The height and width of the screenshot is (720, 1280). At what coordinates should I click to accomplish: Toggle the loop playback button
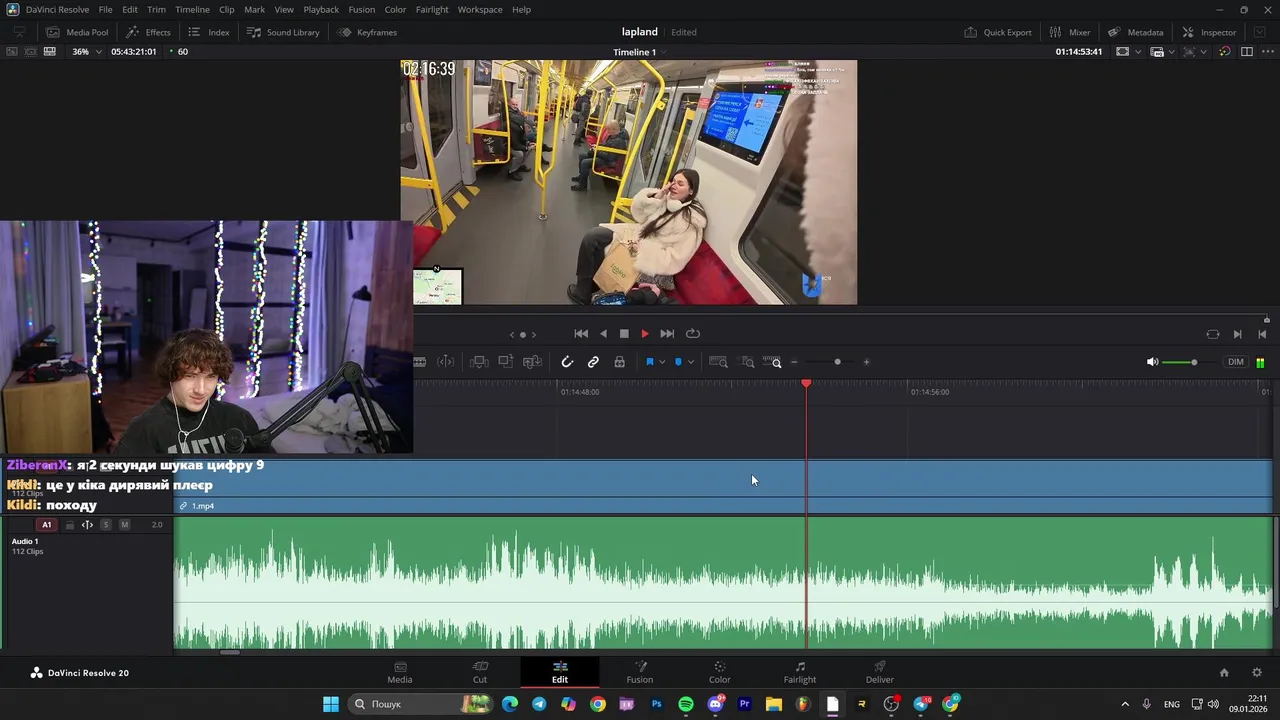[692, 334]
